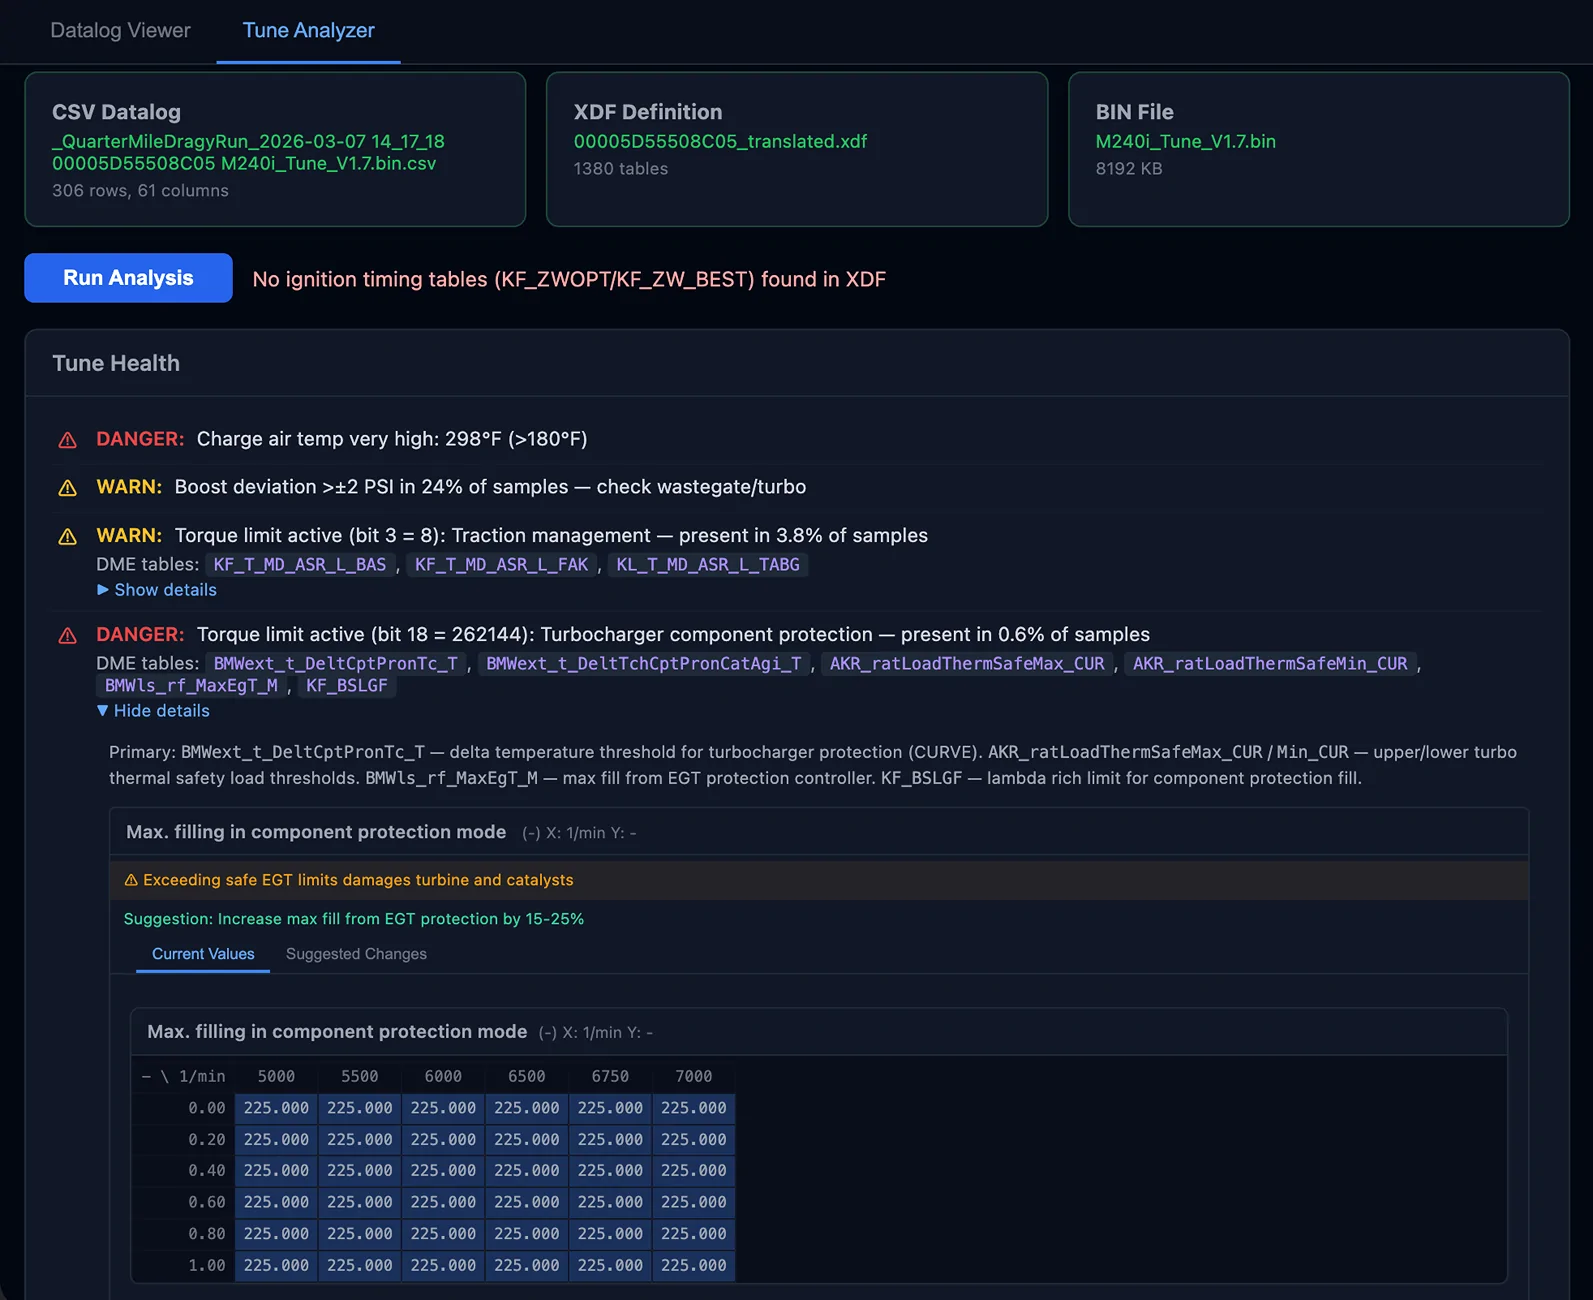Select the cell at row 0.00, column 7000
Viewport: 1593px width, 1300px height.
(694, 1108)
